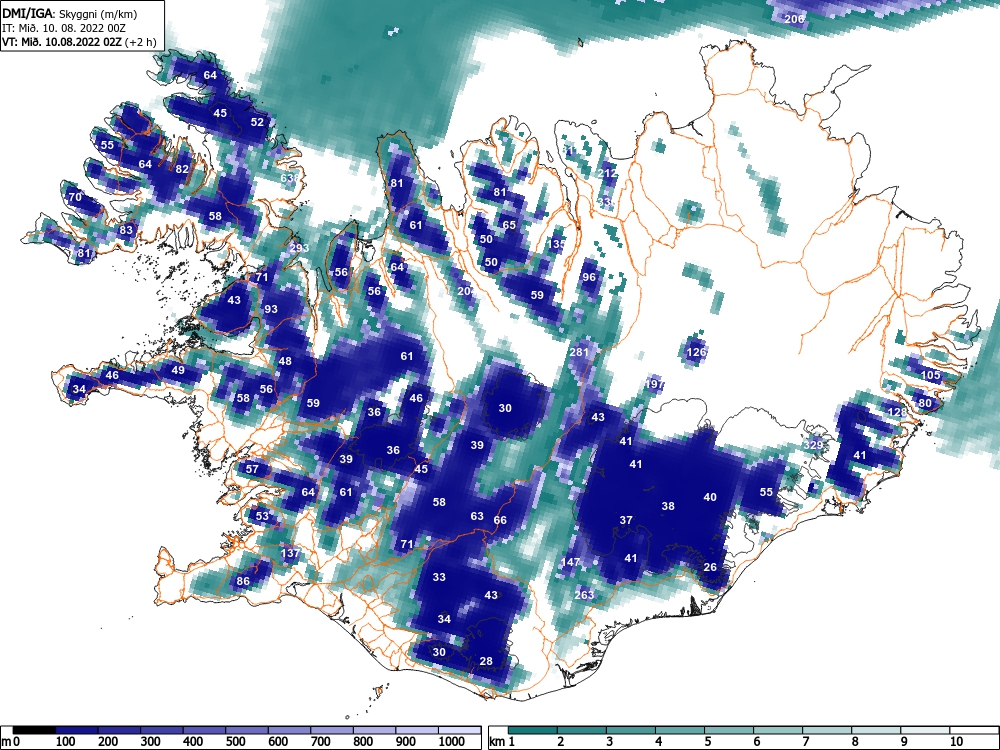Click the '10' label ending the kilometre scale

point(957,742)
